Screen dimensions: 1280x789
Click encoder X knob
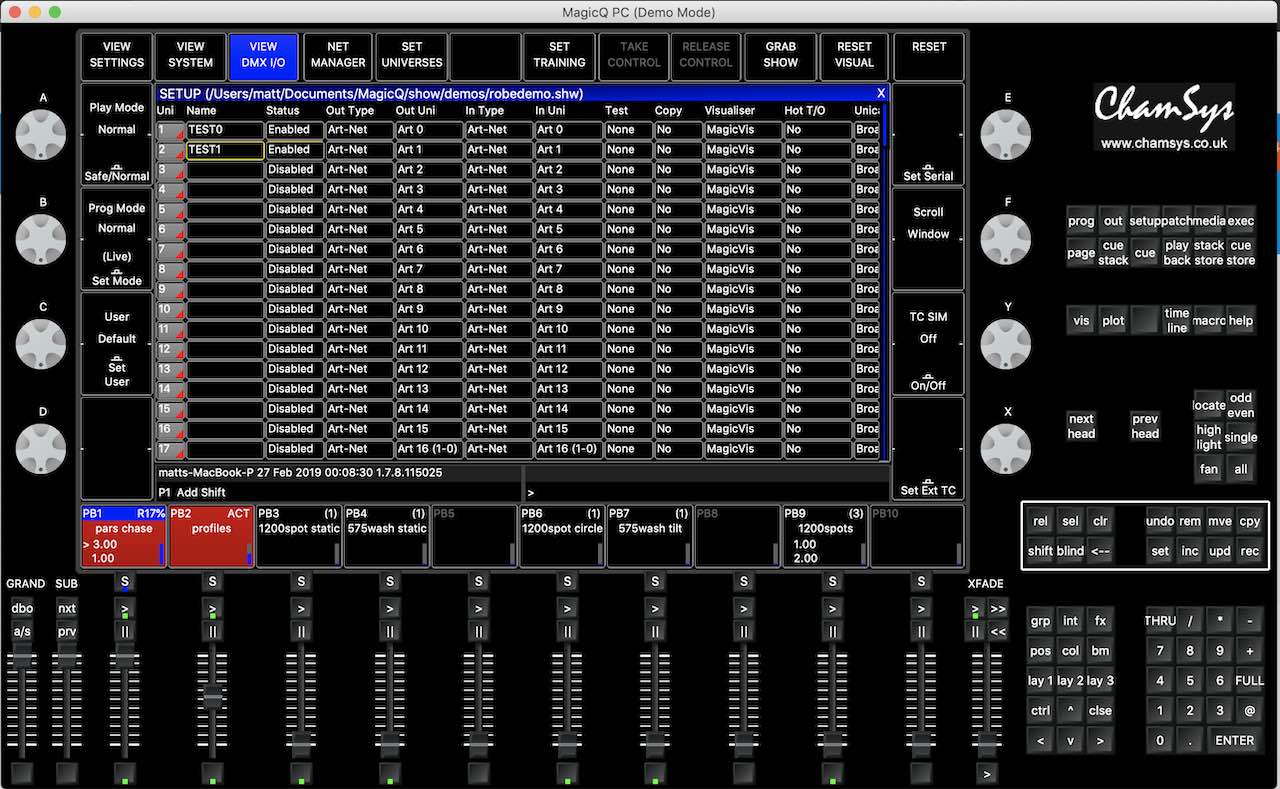(x=1007, y=448)
